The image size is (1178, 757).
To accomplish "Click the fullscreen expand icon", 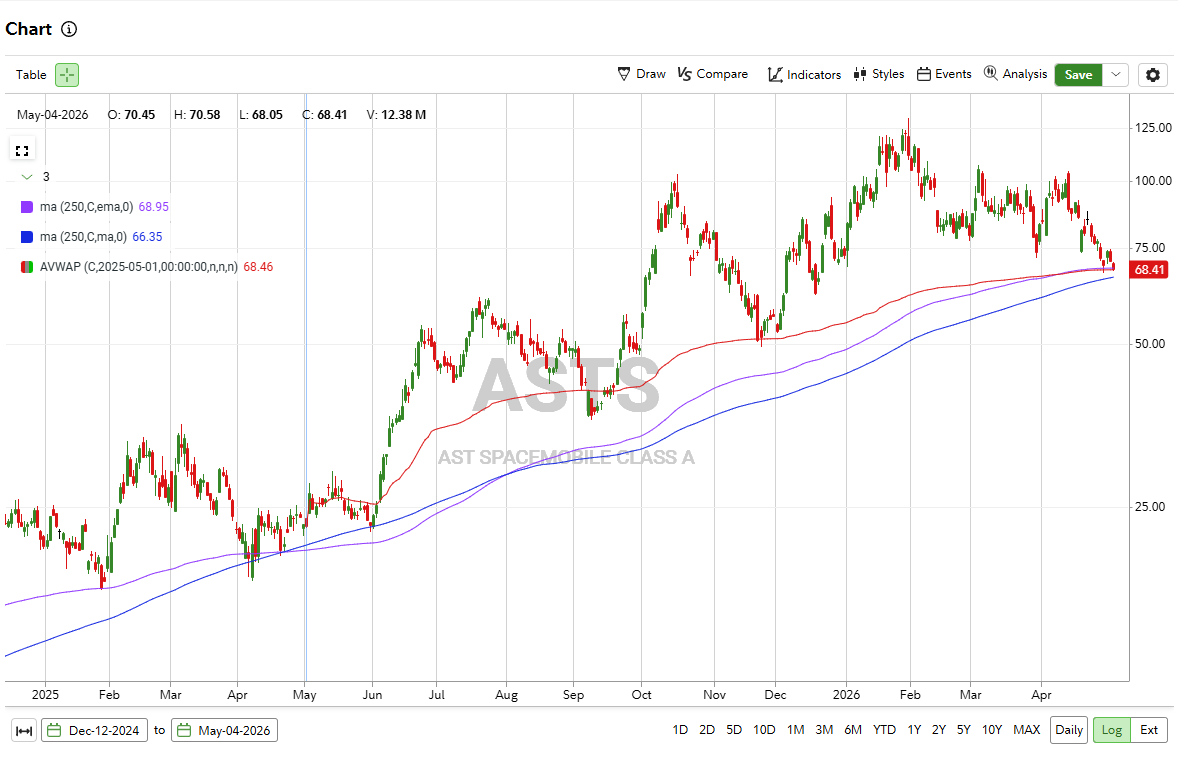I will [x=23, y=151].
